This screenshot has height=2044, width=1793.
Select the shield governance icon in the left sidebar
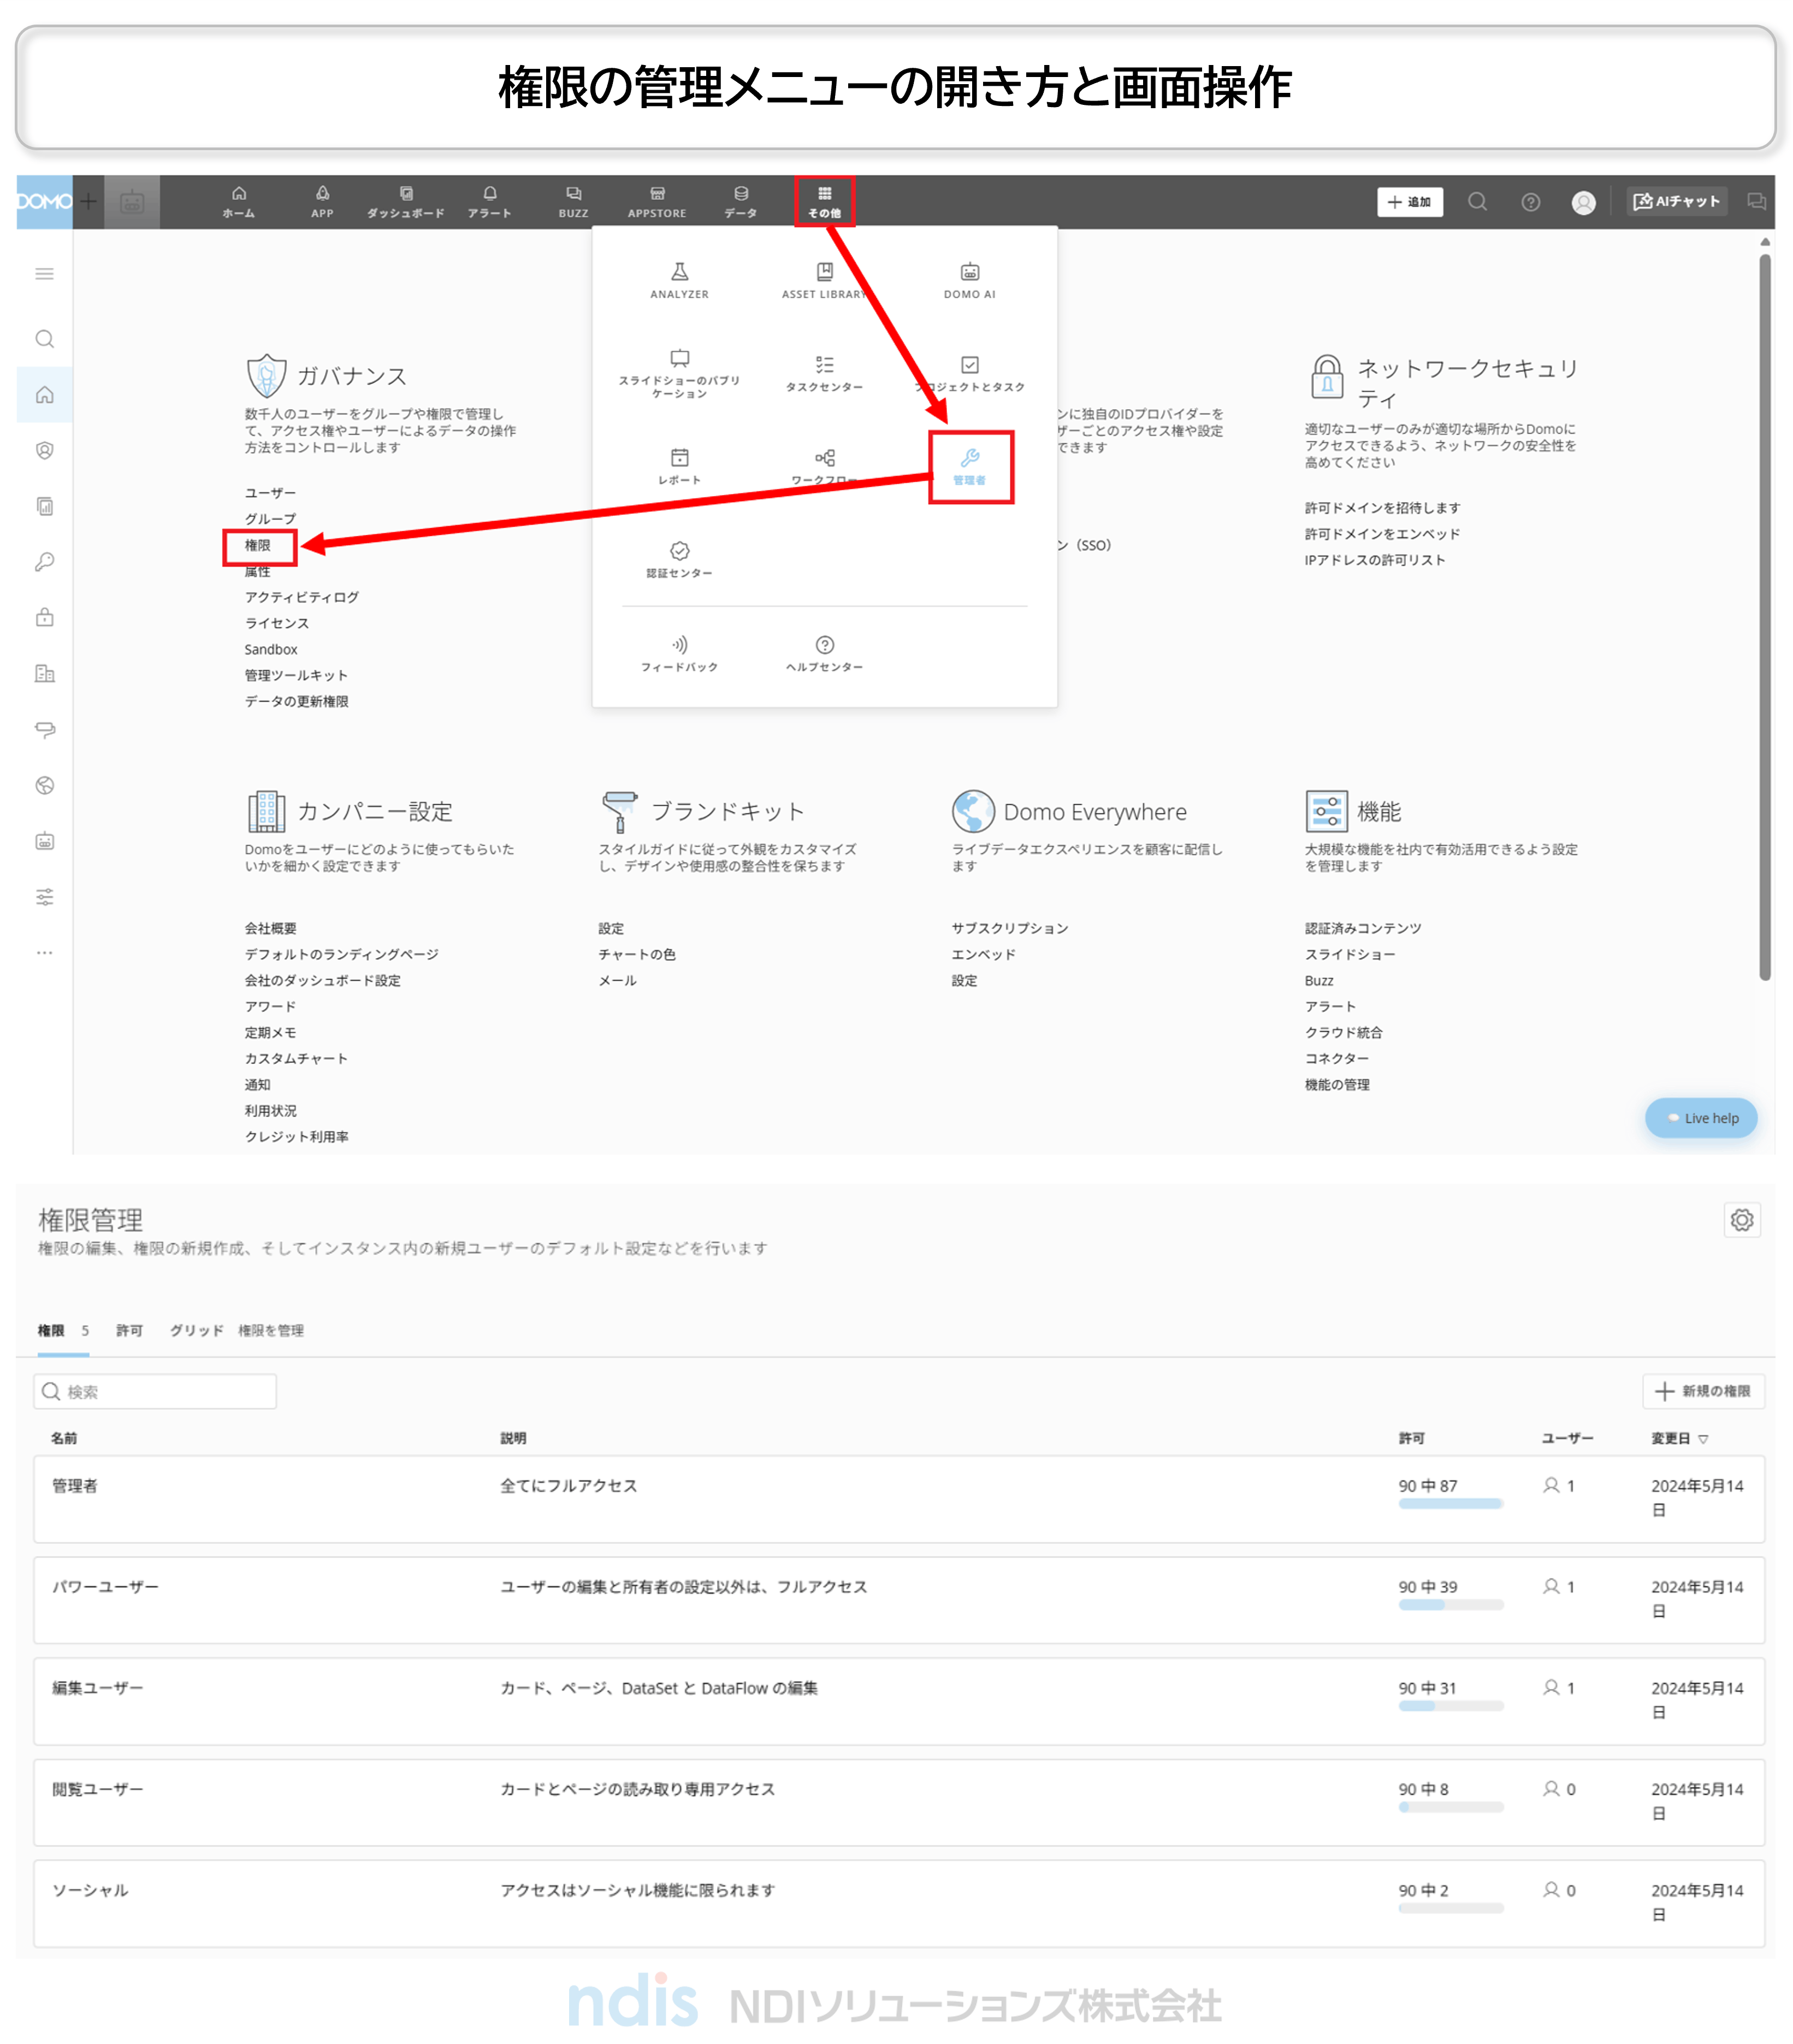(x=44, y=450)
